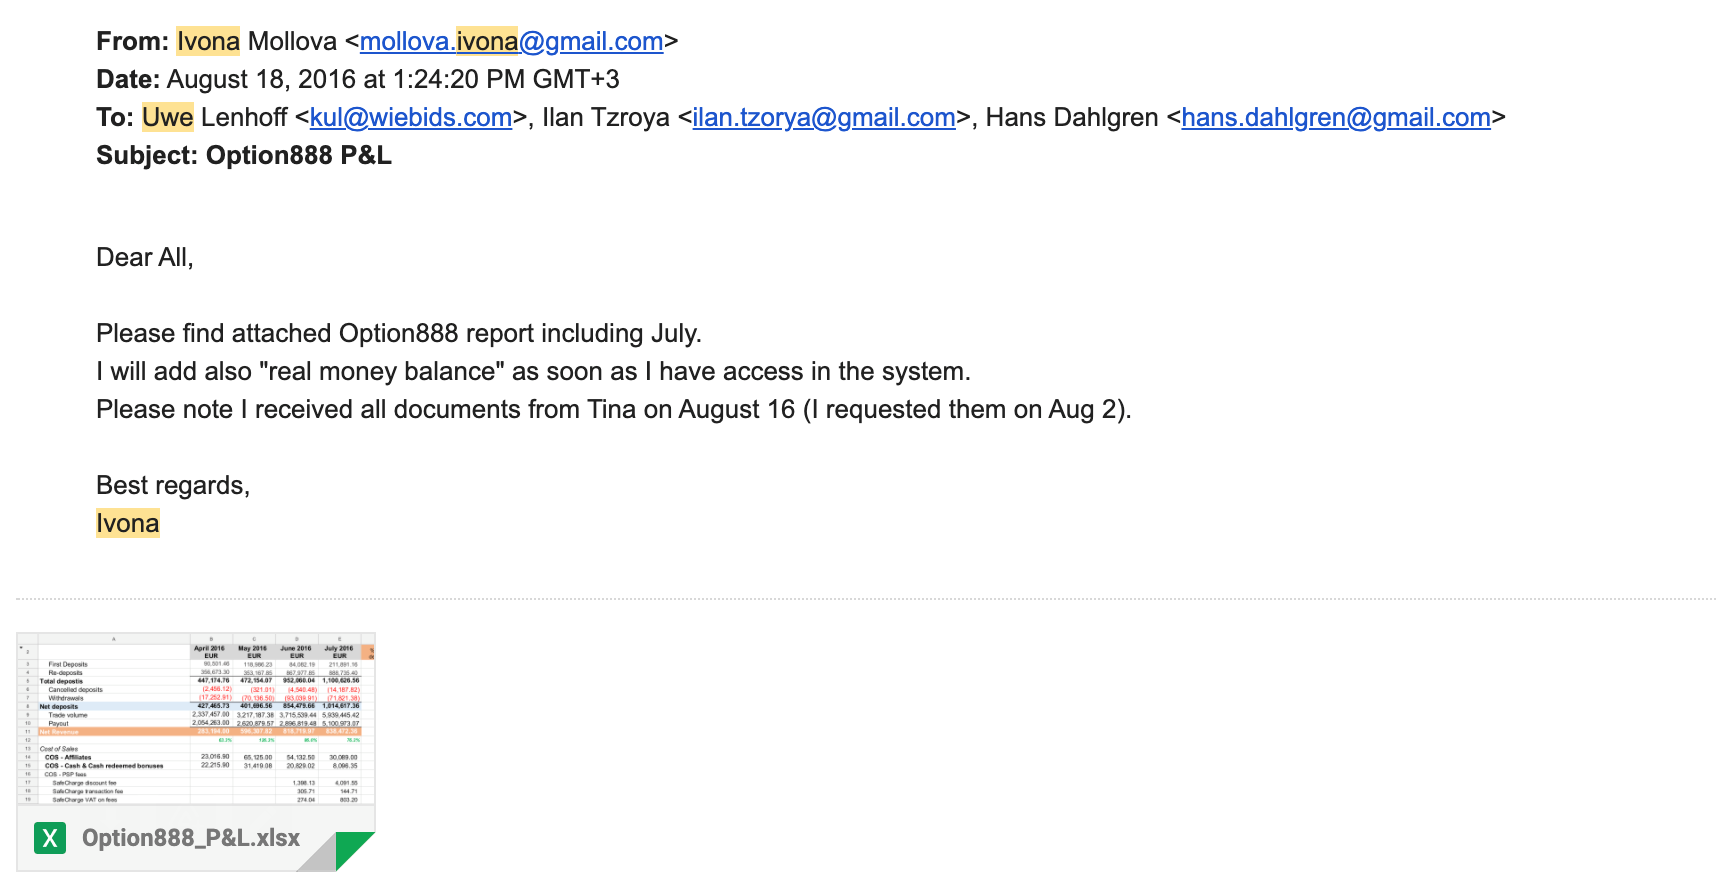Screen dimensions: 1716x890
Task: Click the line about documents from Tina
Action: [x=614, y=409]
